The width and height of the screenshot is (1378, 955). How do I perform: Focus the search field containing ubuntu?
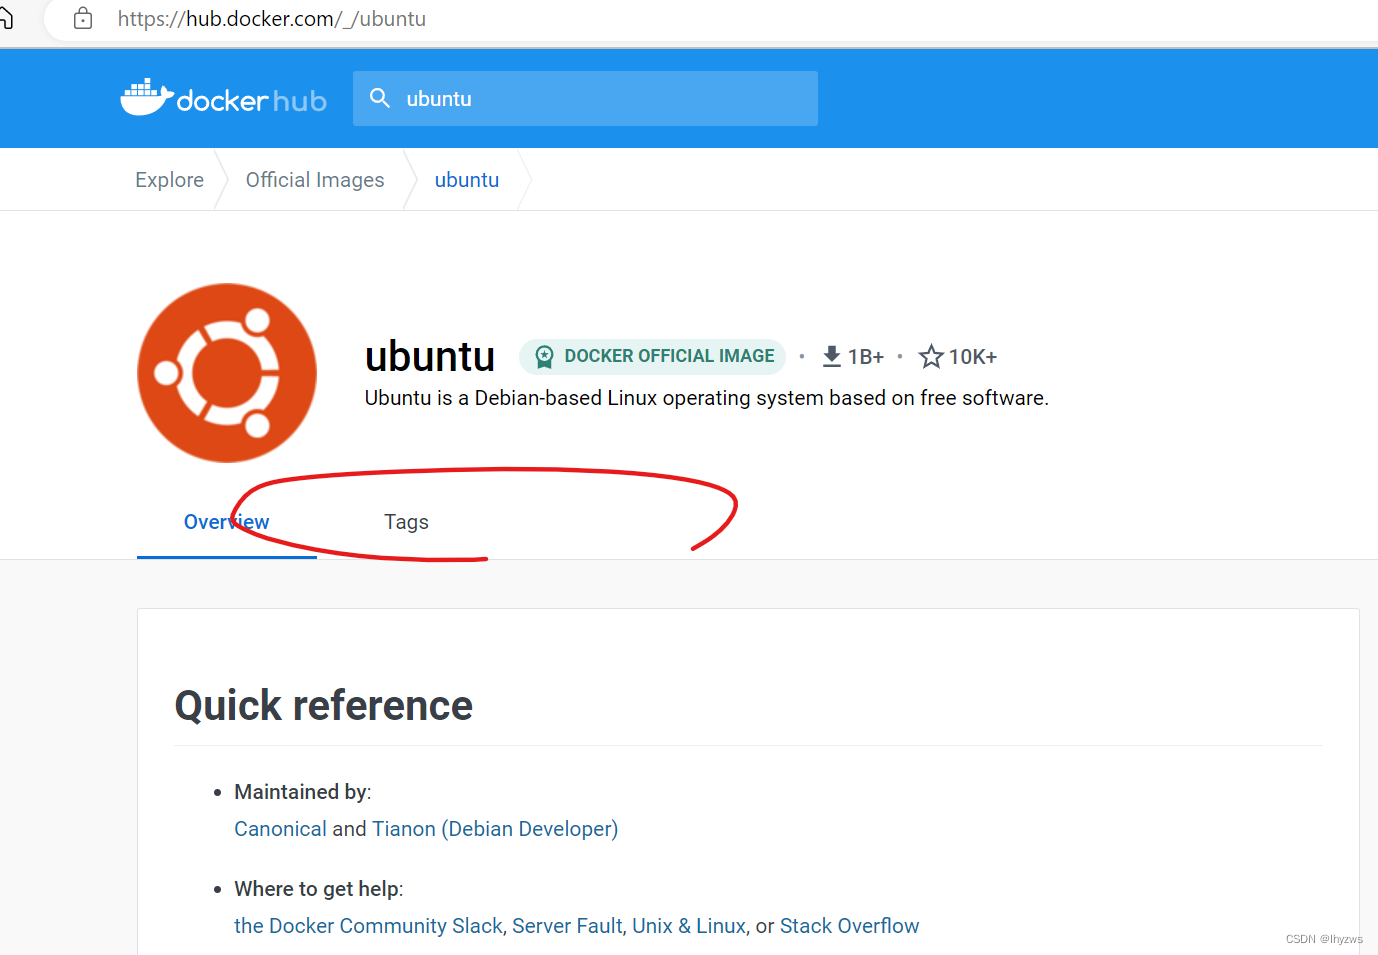585,98
